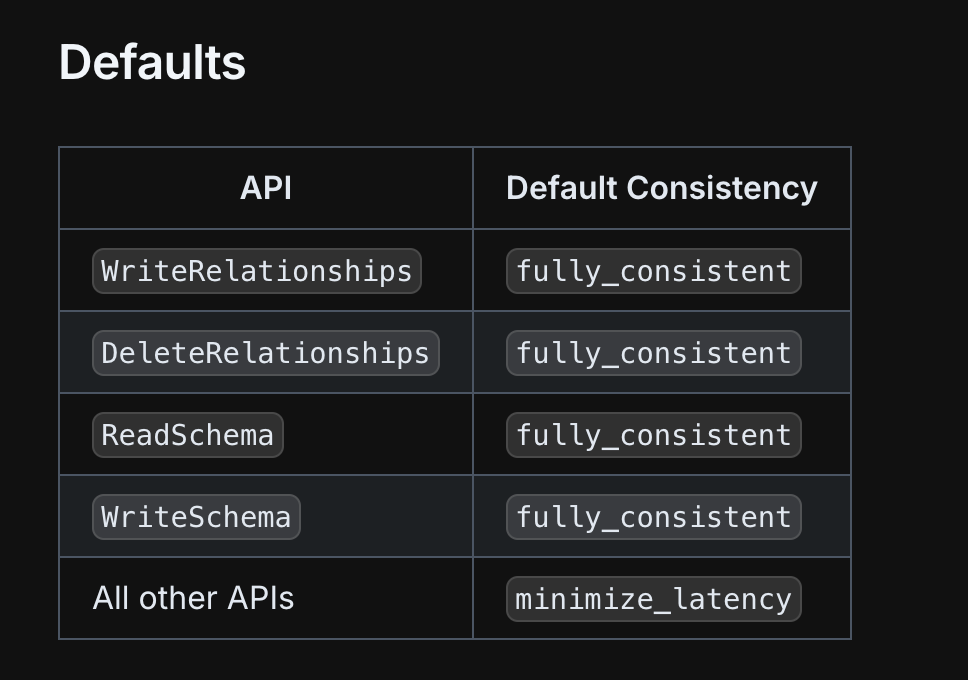Click fully_consistent in the DeleteRelationships row
The width and height of the screenshot is (968, 680).
point(654,353)
